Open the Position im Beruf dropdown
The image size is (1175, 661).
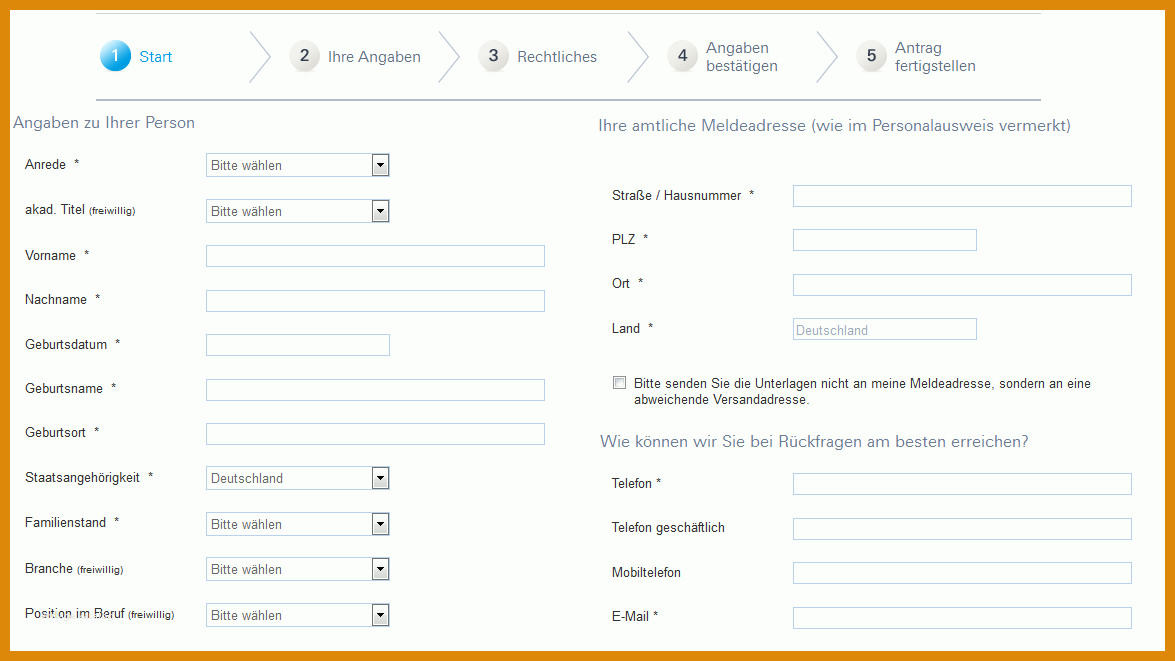tap(297, 615)
